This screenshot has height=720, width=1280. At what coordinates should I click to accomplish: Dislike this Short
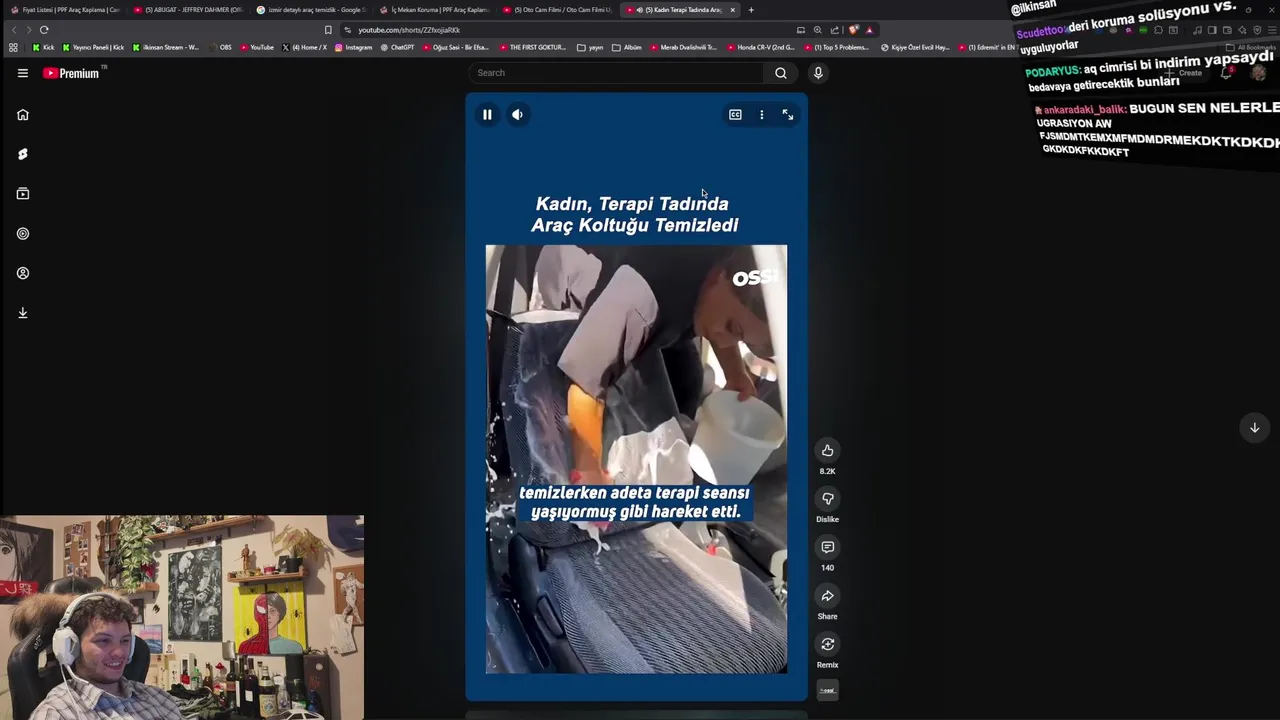(827, 499)
